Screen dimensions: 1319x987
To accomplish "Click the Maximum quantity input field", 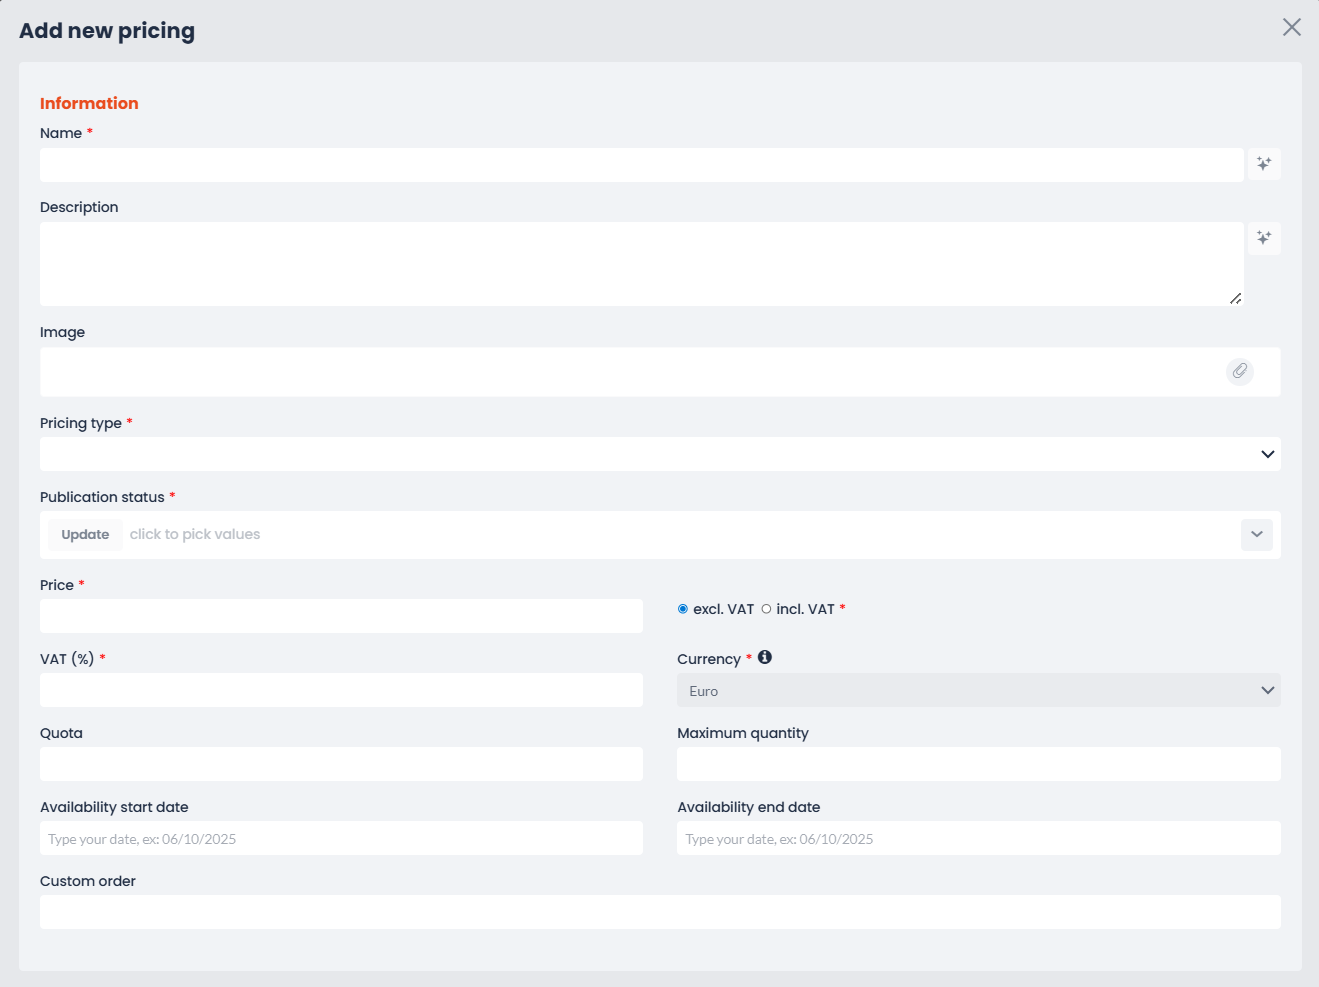I will click(x=978, y=764).
